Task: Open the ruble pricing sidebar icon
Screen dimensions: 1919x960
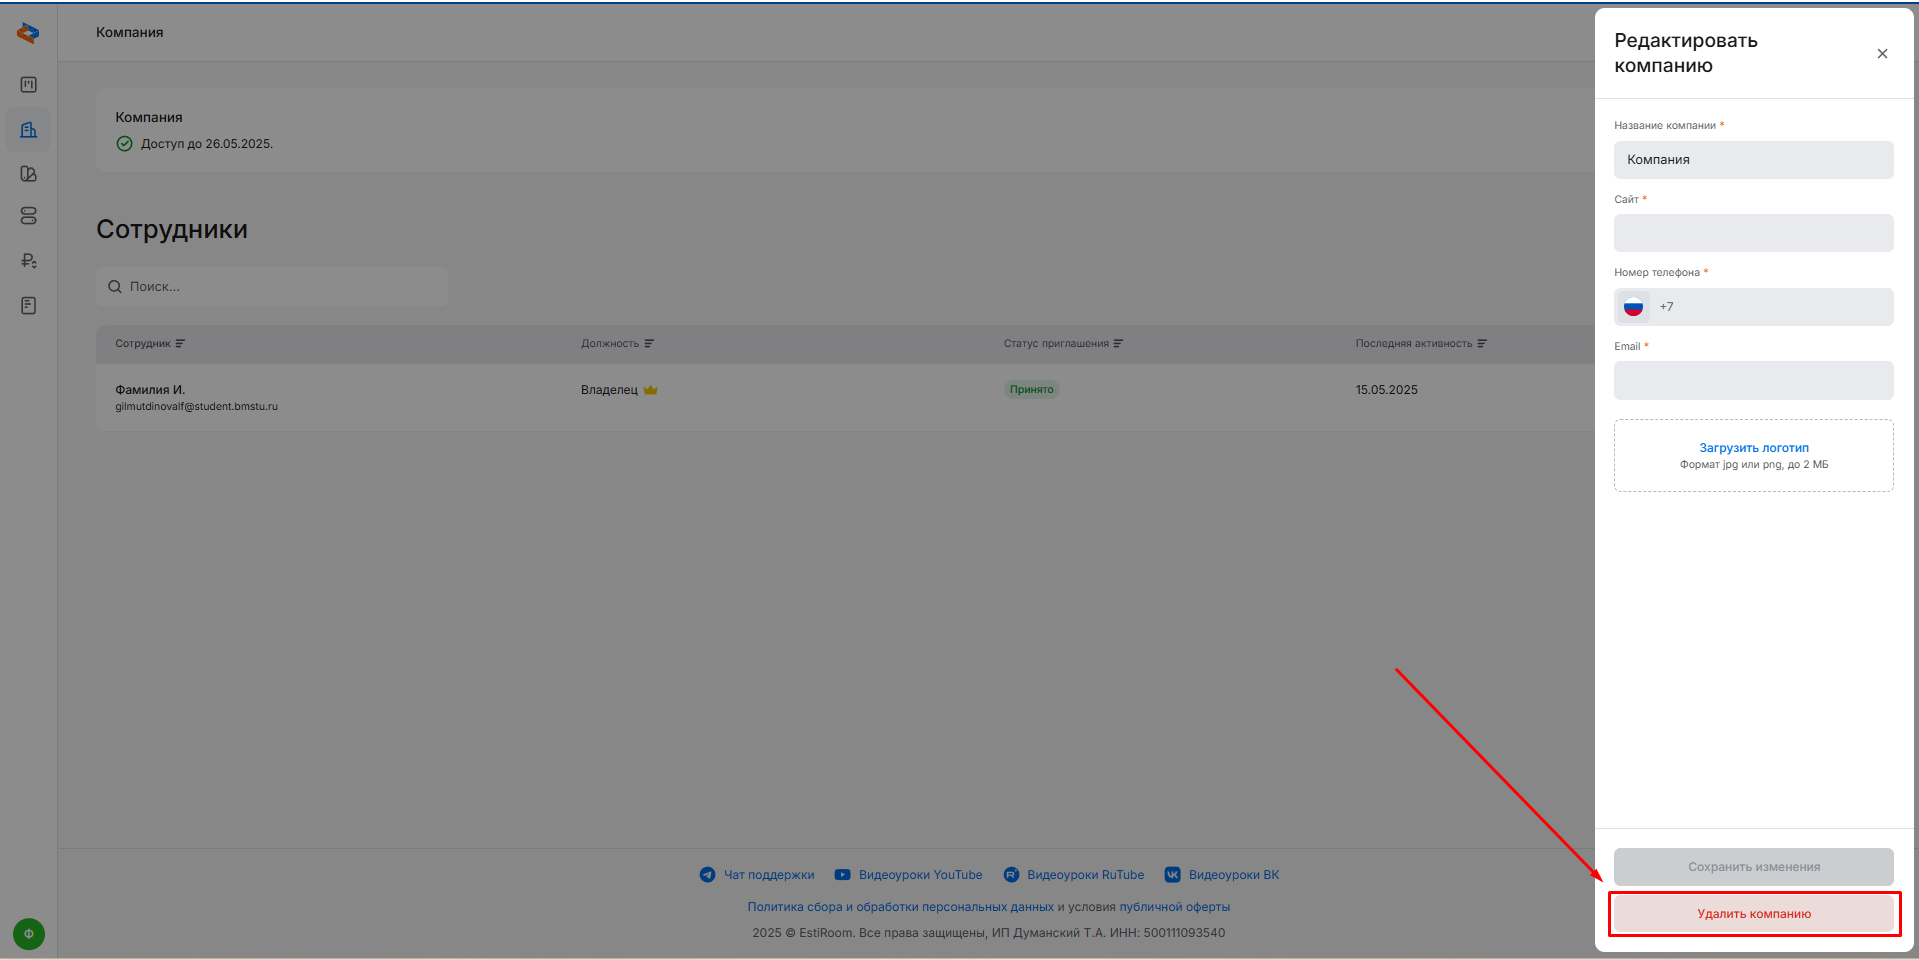Action: click(28, 261)
